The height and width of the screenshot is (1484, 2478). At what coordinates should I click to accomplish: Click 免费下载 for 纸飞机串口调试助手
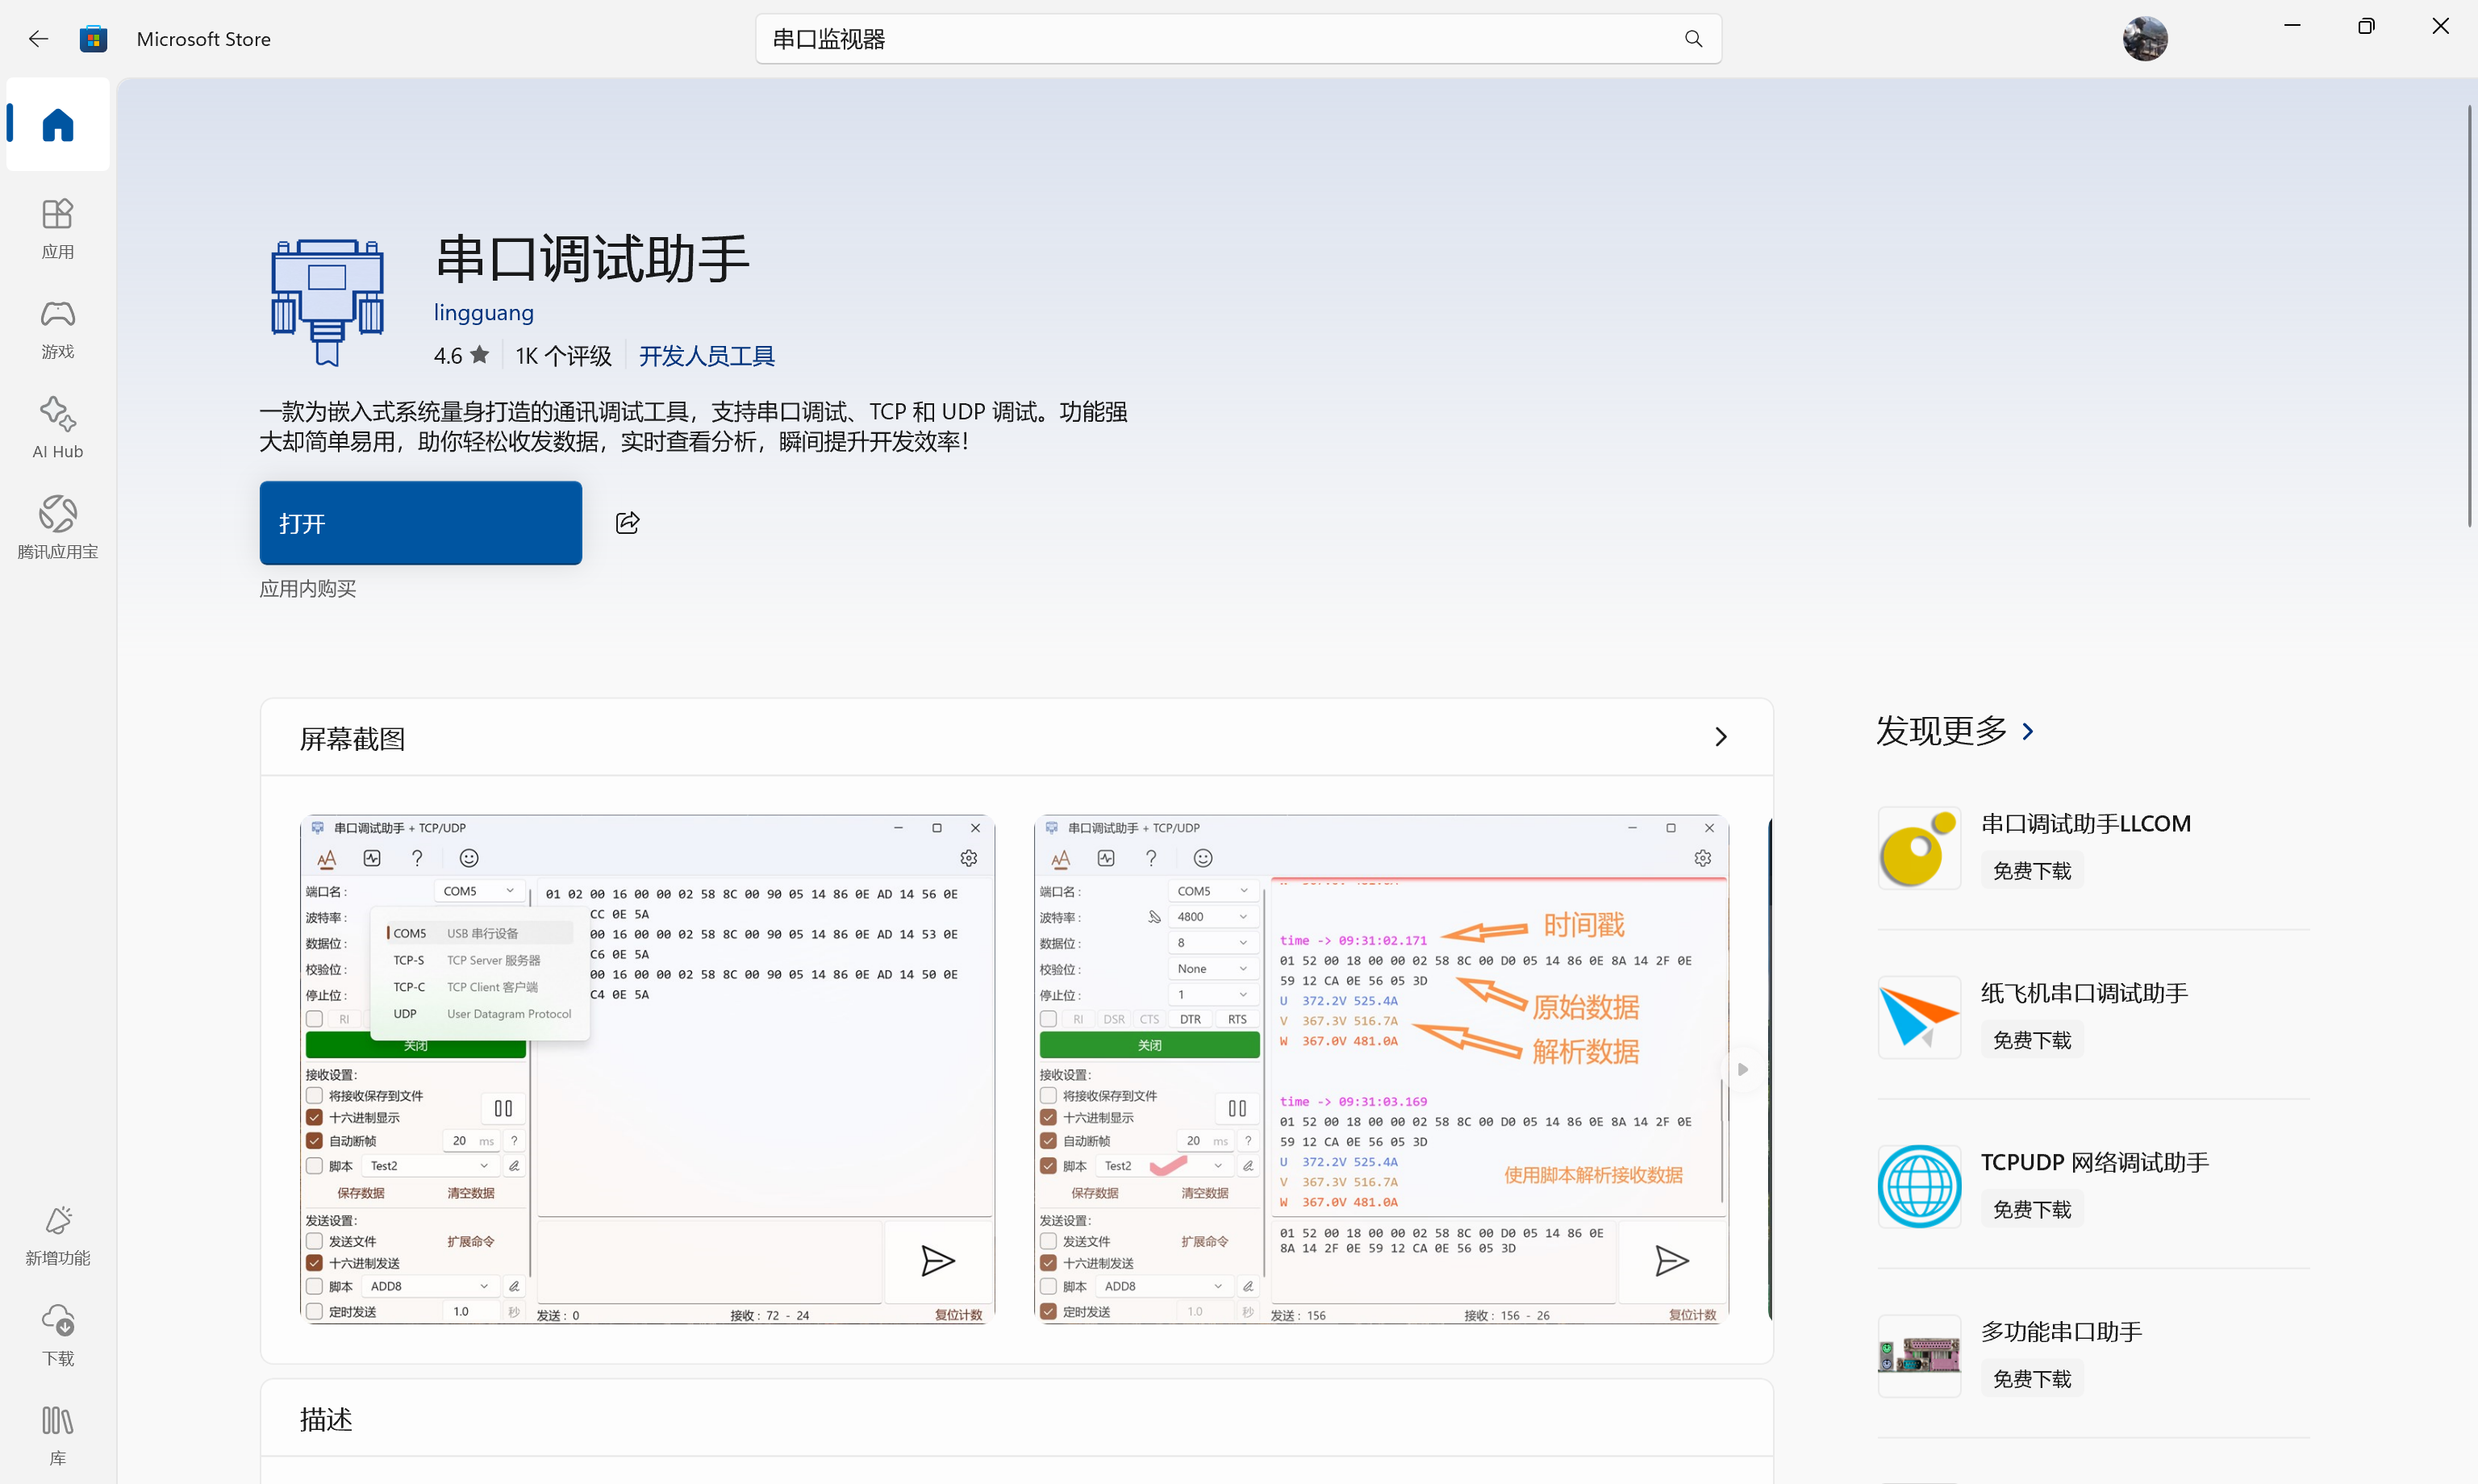pos(2031,1040)
